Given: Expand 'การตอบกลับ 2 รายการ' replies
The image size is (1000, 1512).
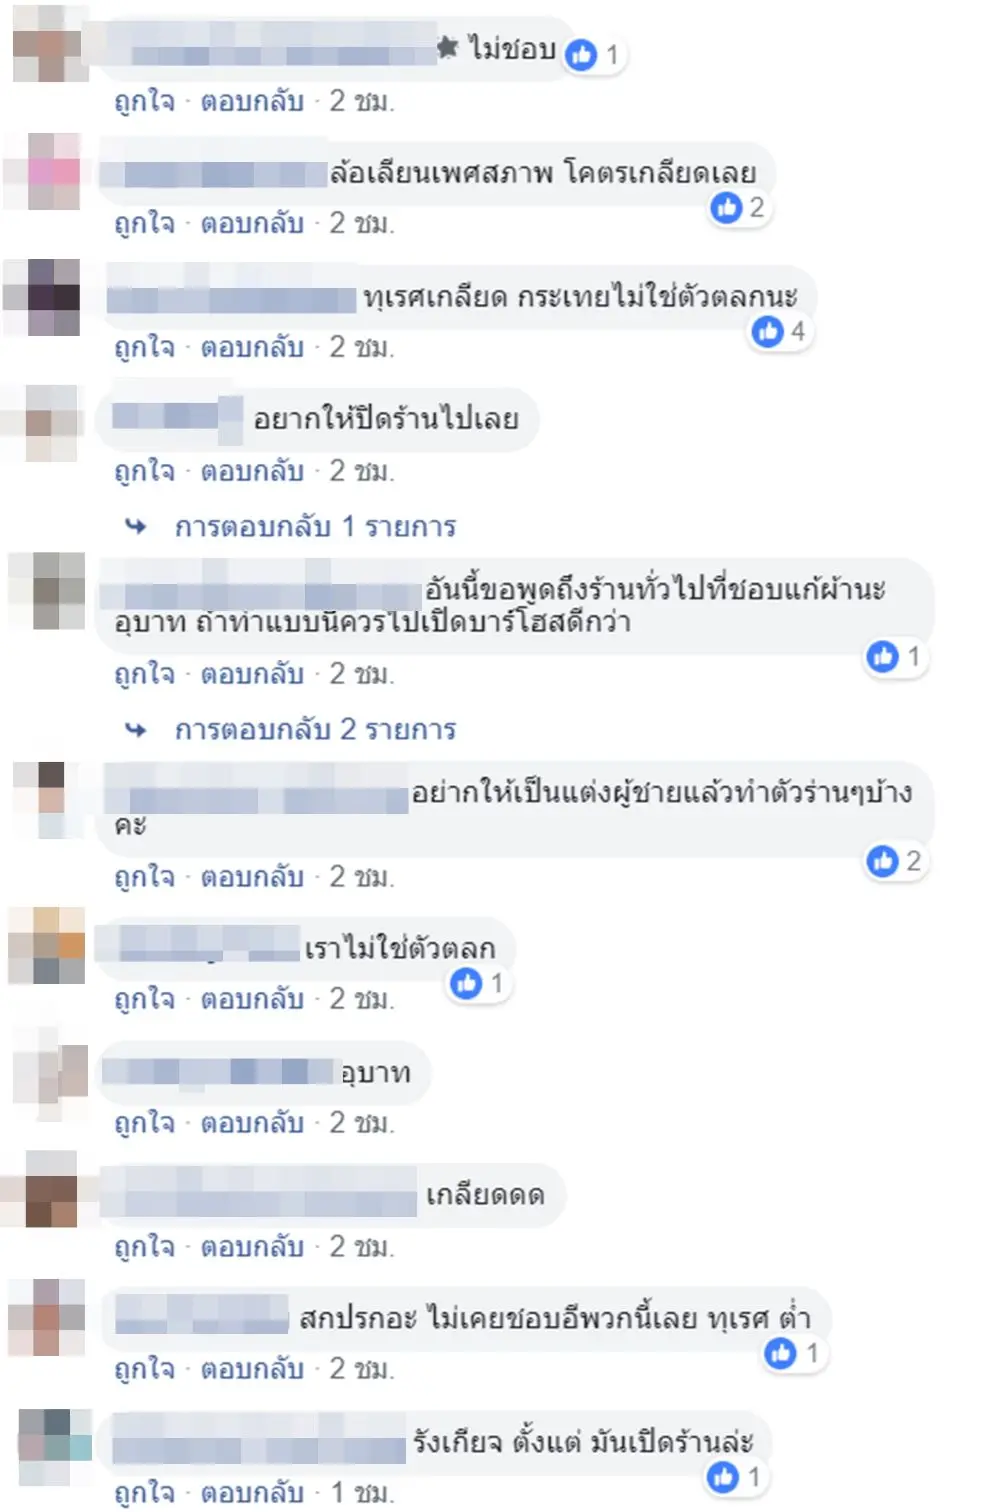Looking at the screenshot, I should (315, 729).
